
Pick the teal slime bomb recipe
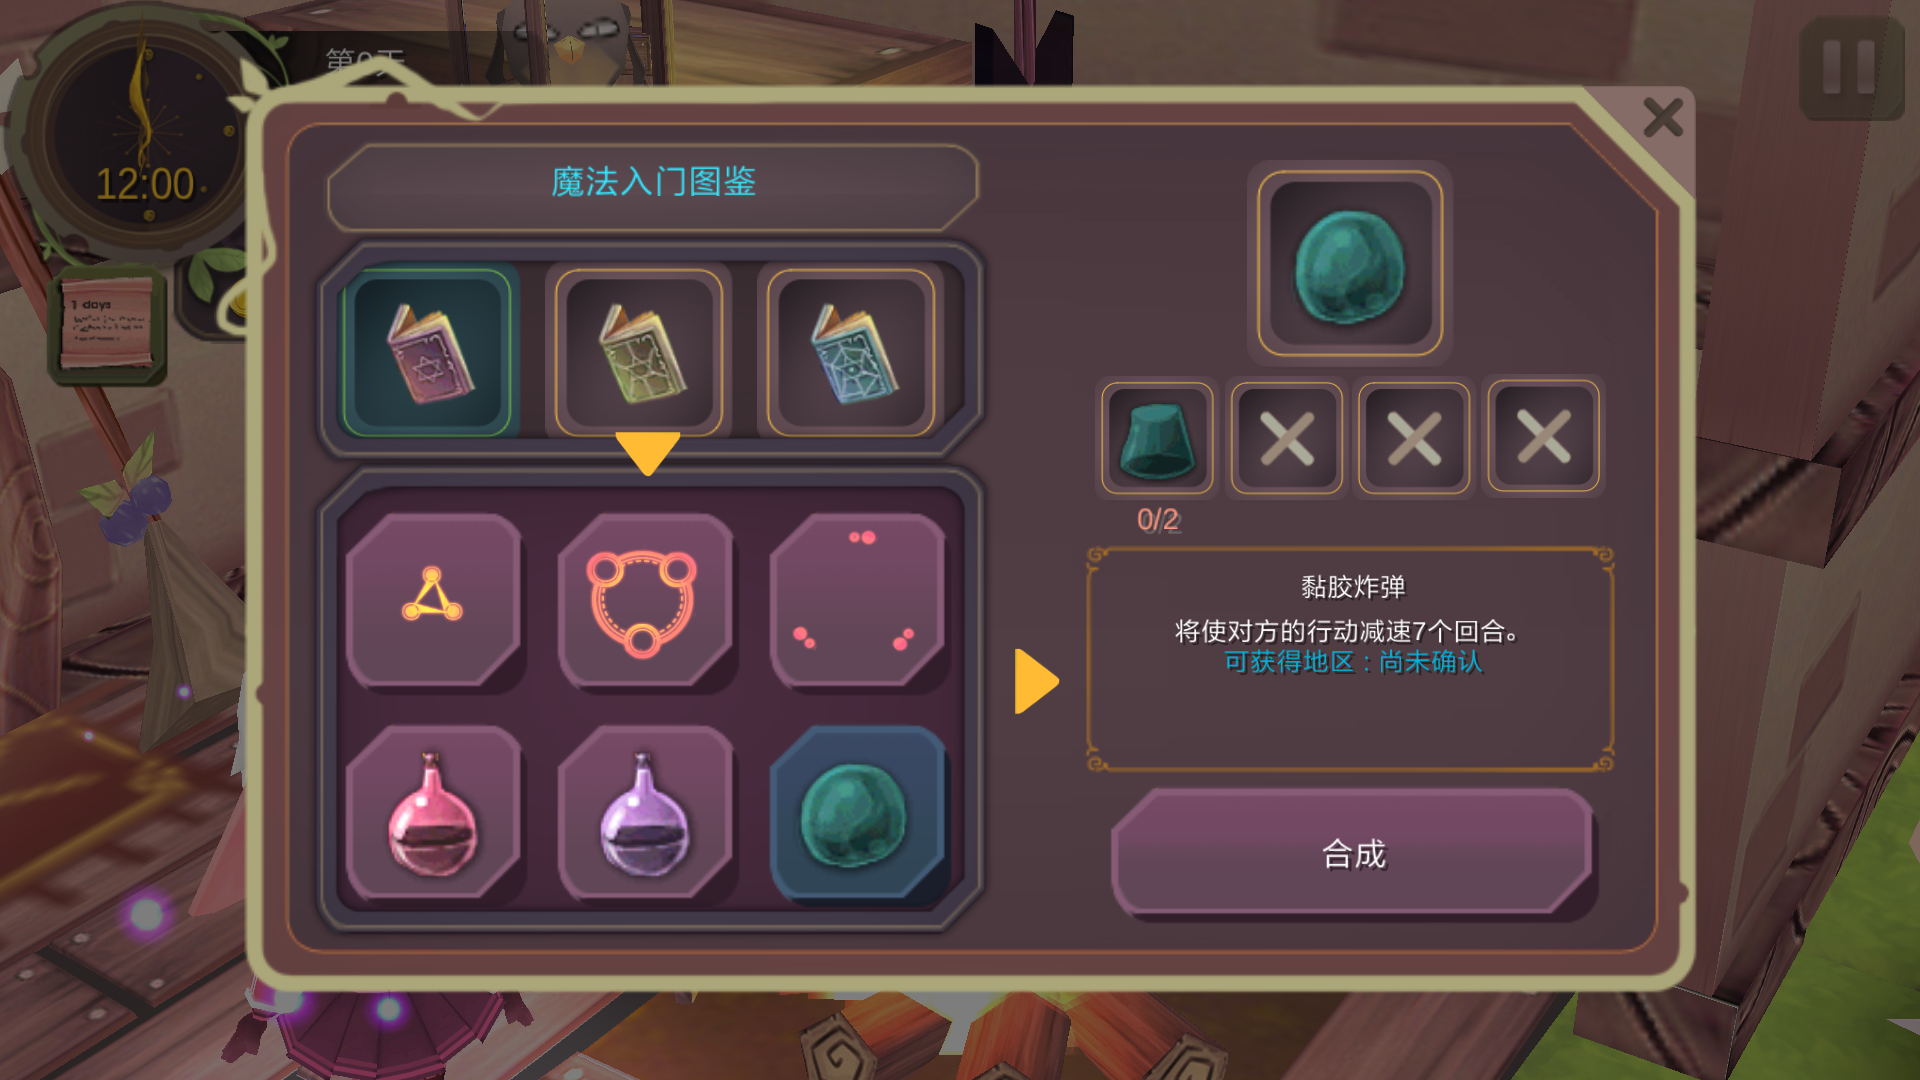click(x=857, y=813)
